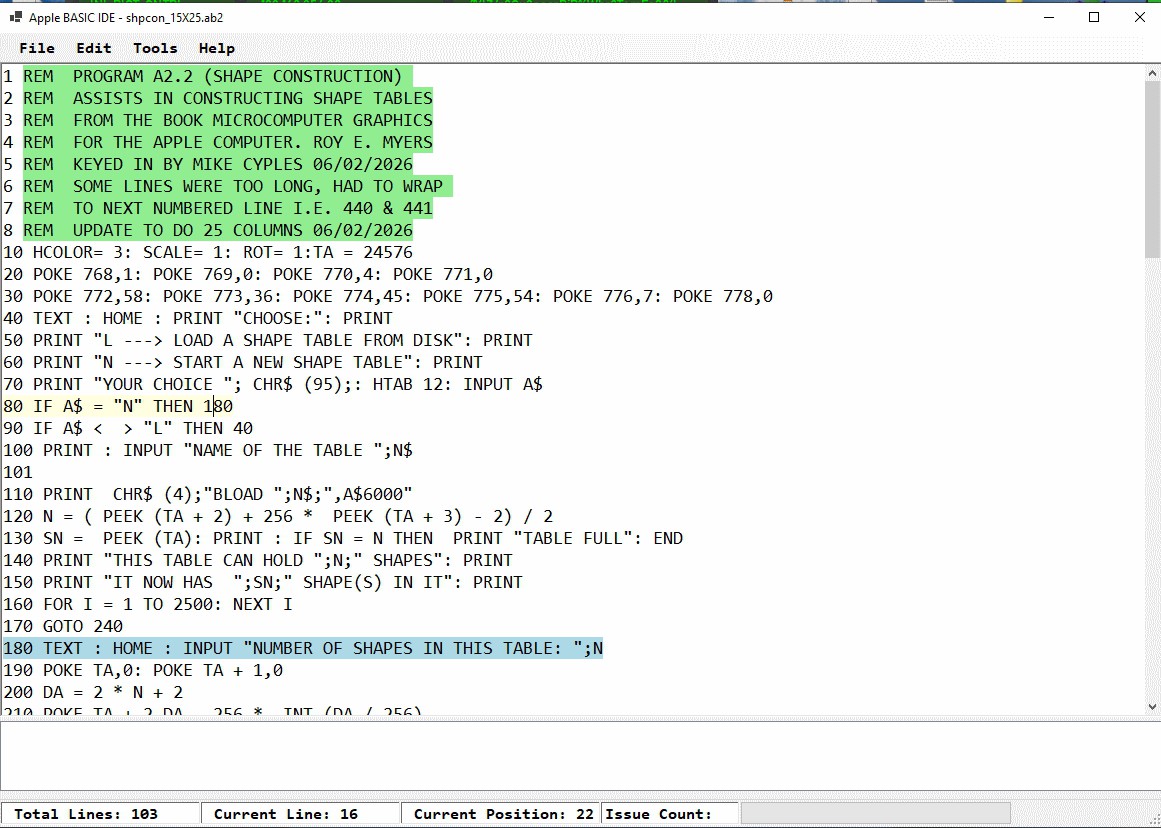Click the highlighted line 180 TEXT statement
The width and height of the screenshot is (1161, 828).
click(x=303, y=648)
